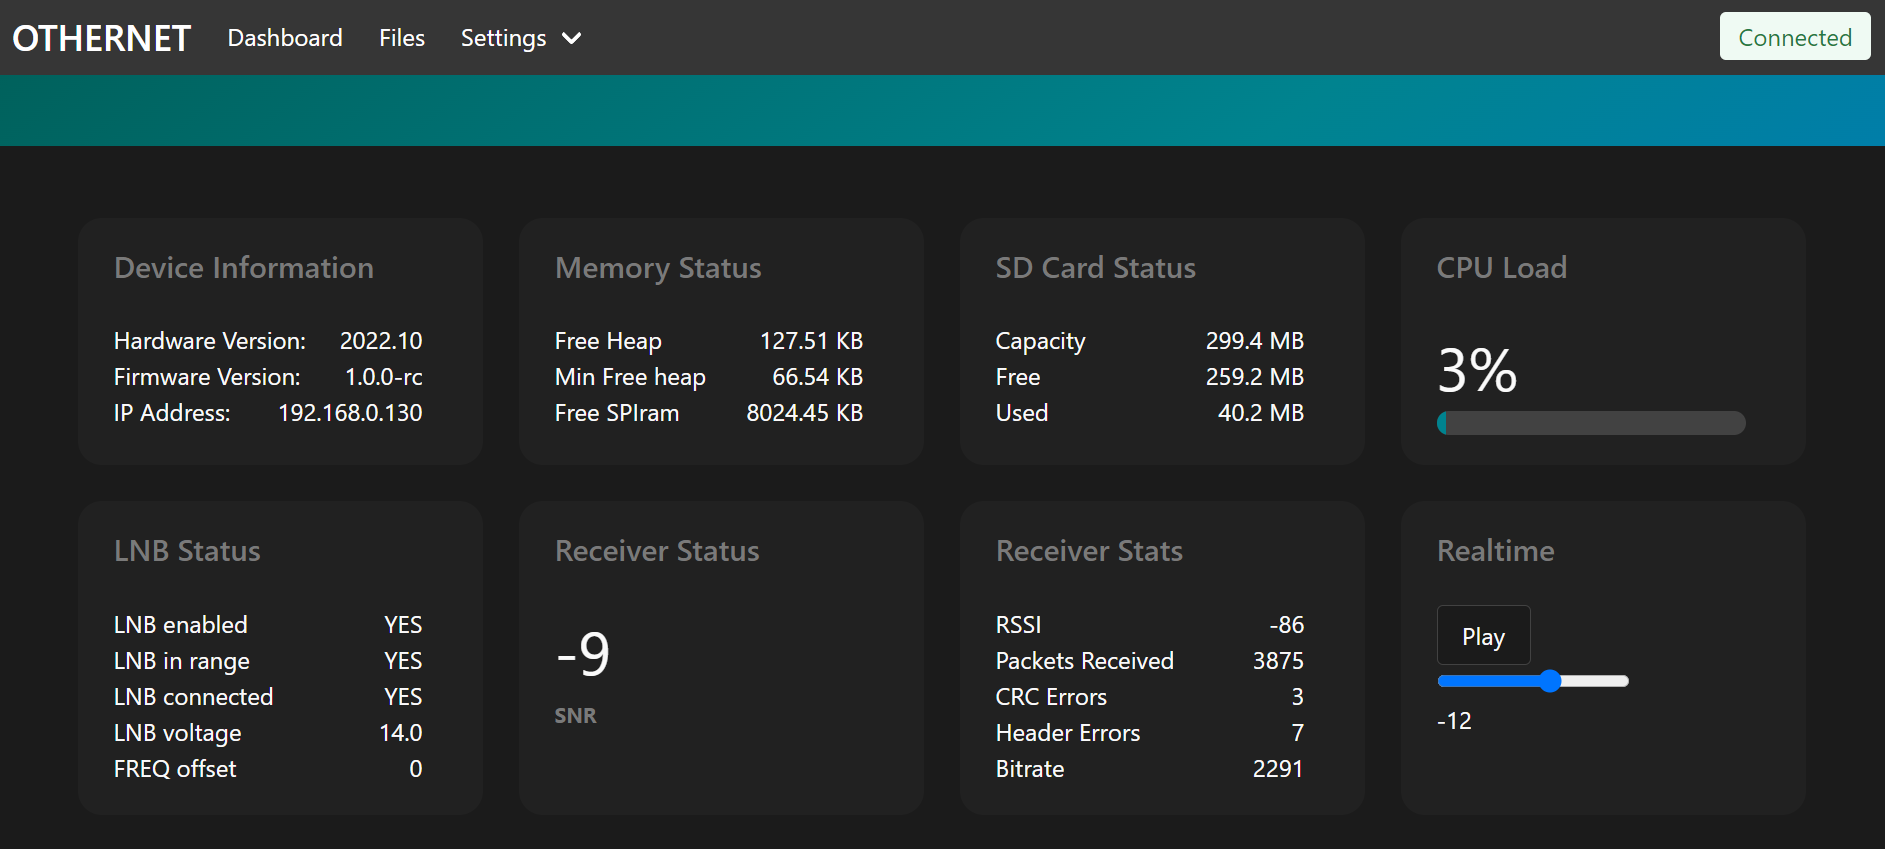Screen dimensions: 1885x849
Task: Start realtime playback with Play button
Action: click(1484, 636)
